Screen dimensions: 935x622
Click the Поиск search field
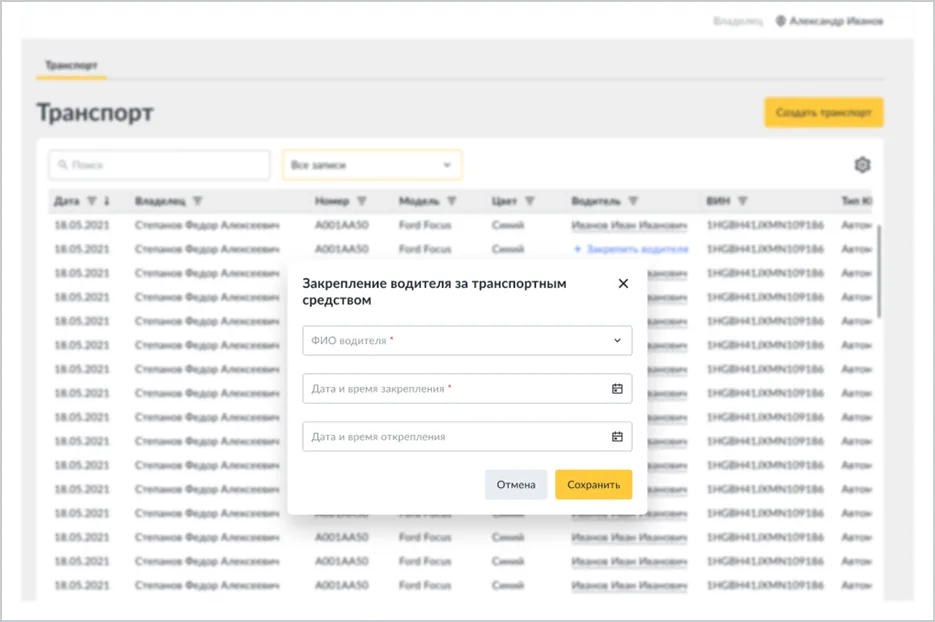pyautogui.click(x=159, y=165)
